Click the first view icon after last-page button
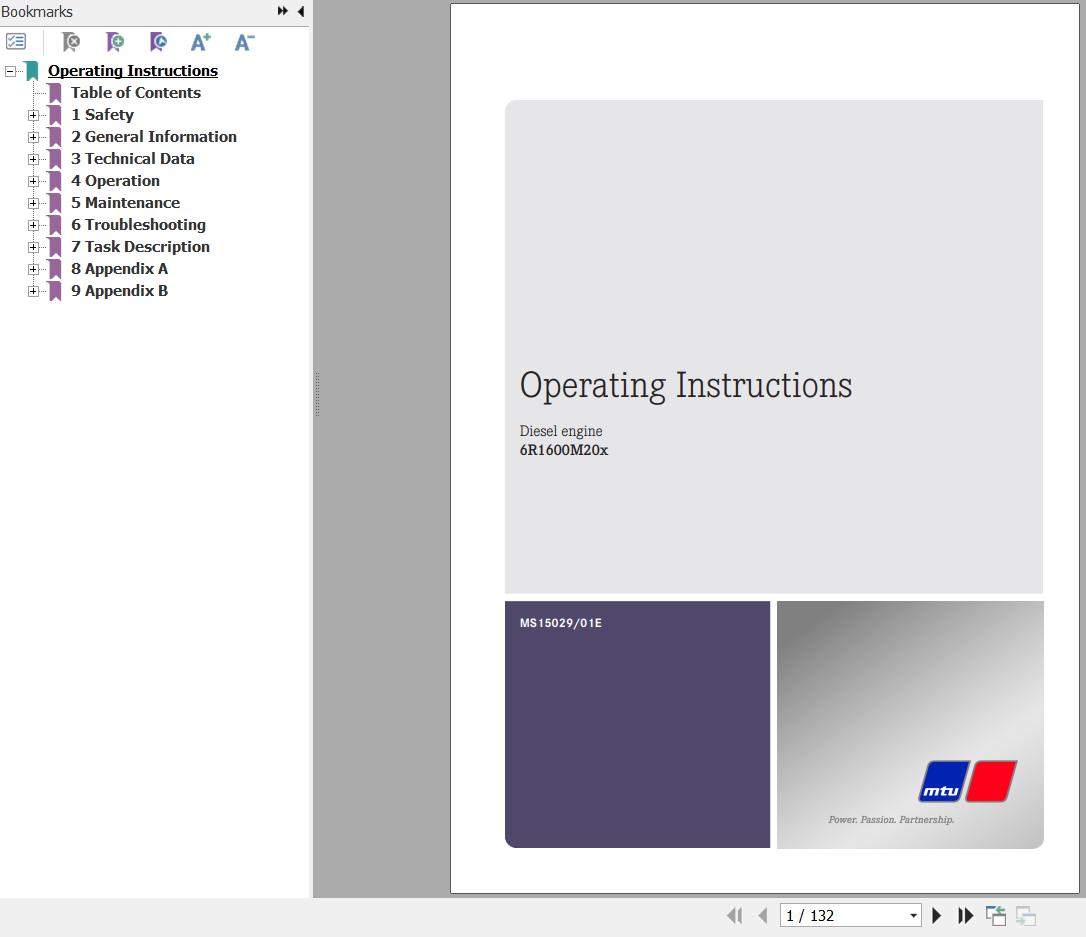Screen dimensions: 1086x937 pos(996,916)
